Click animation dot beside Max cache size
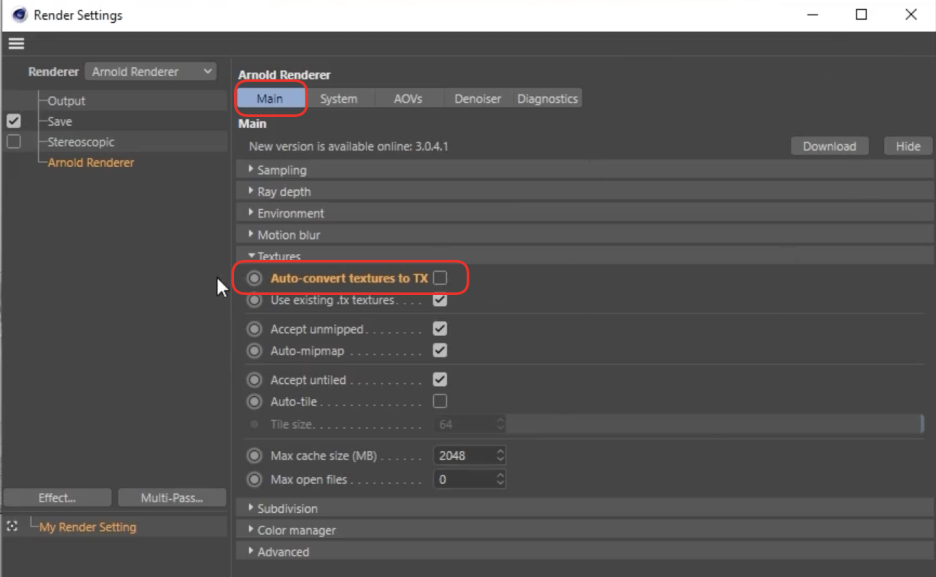Screen dimensions: 936x577 click(254, 456)
